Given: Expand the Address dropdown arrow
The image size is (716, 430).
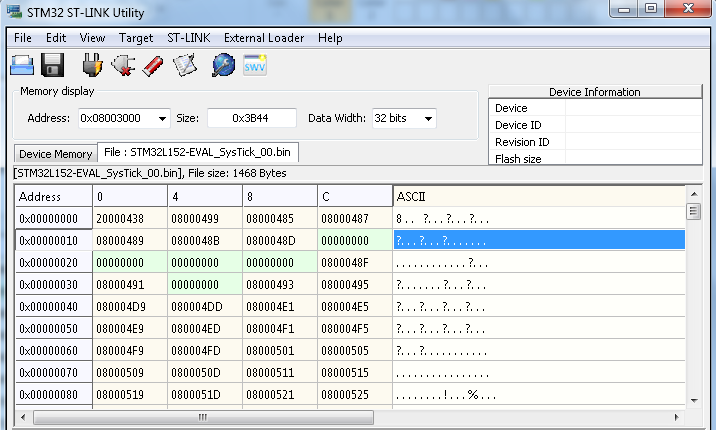Looking at the screenshot, I should click(162, 119).
